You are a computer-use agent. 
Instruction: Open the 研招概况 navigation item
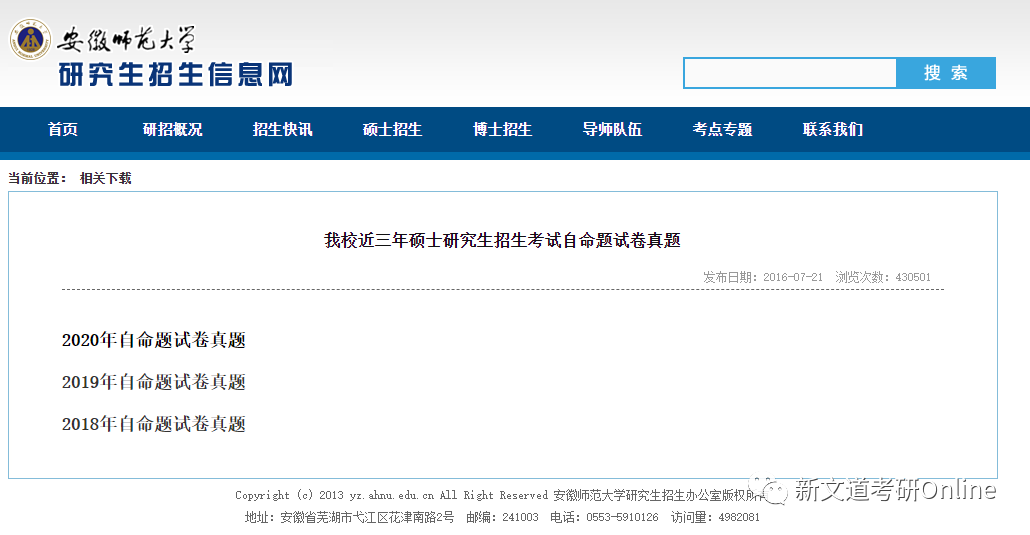click(172, 129)
